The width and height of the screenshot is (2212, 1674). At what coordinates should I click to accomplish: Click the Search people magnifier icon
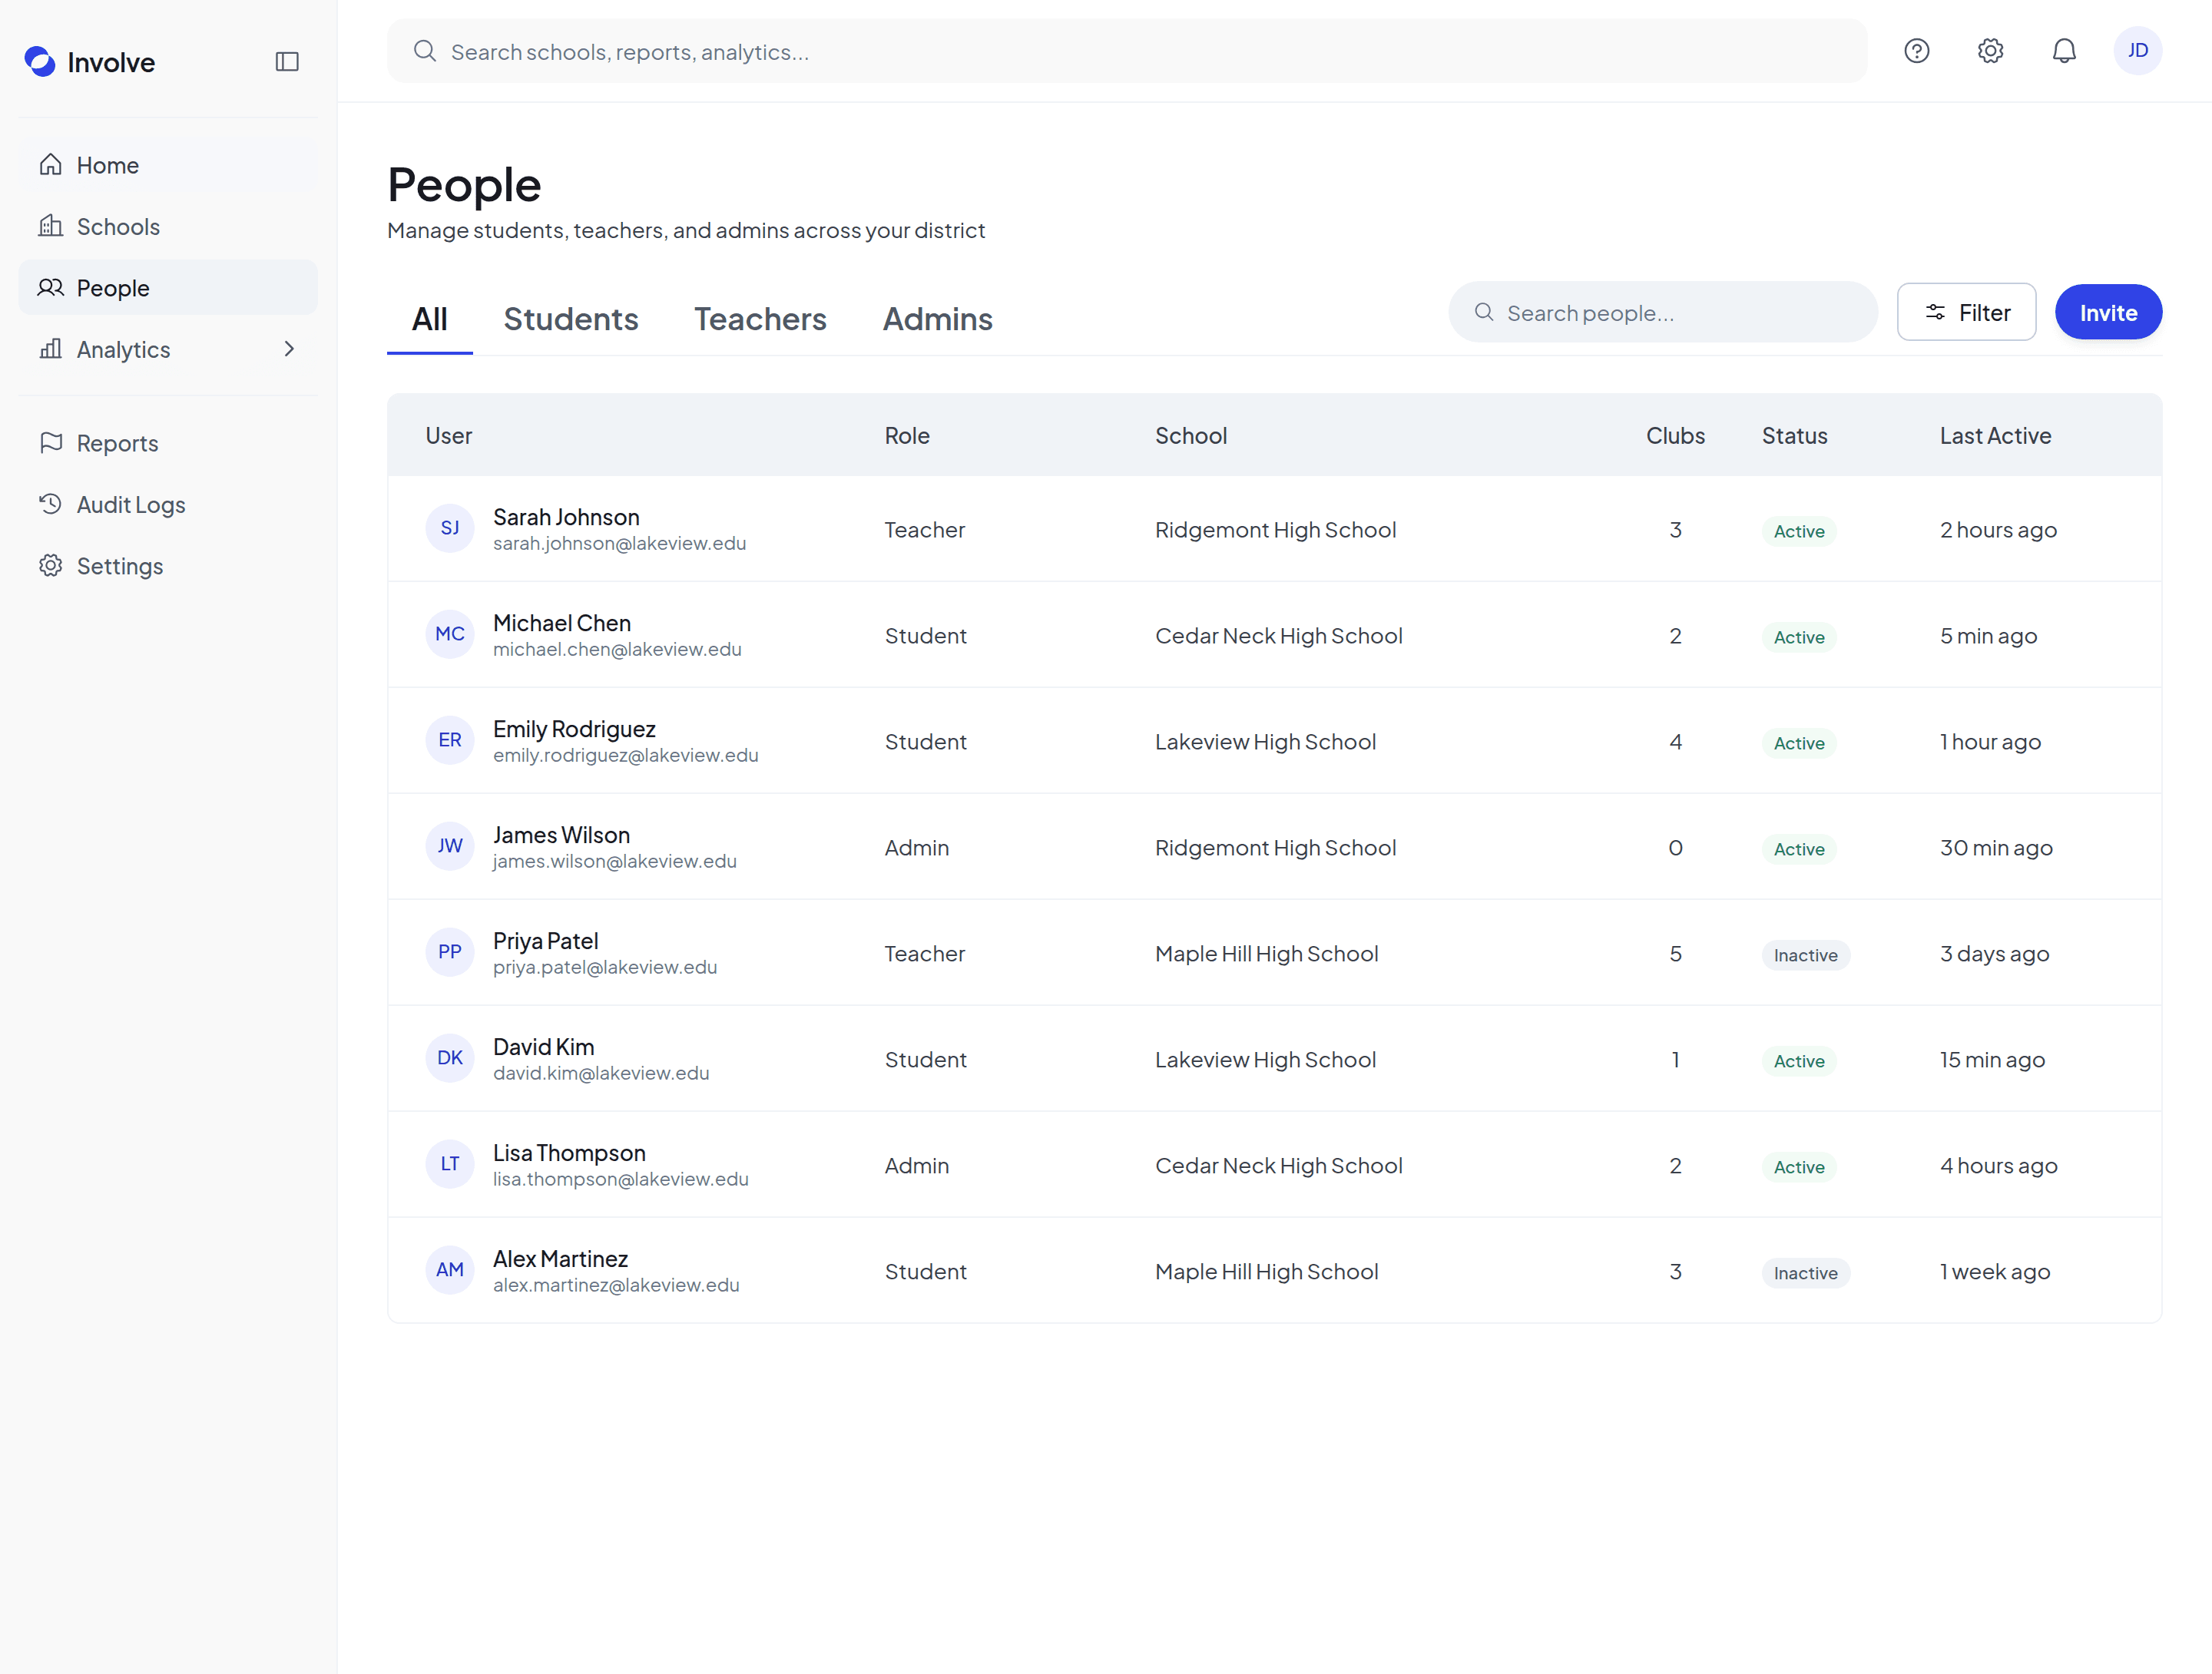click(x=1484, y=312)
